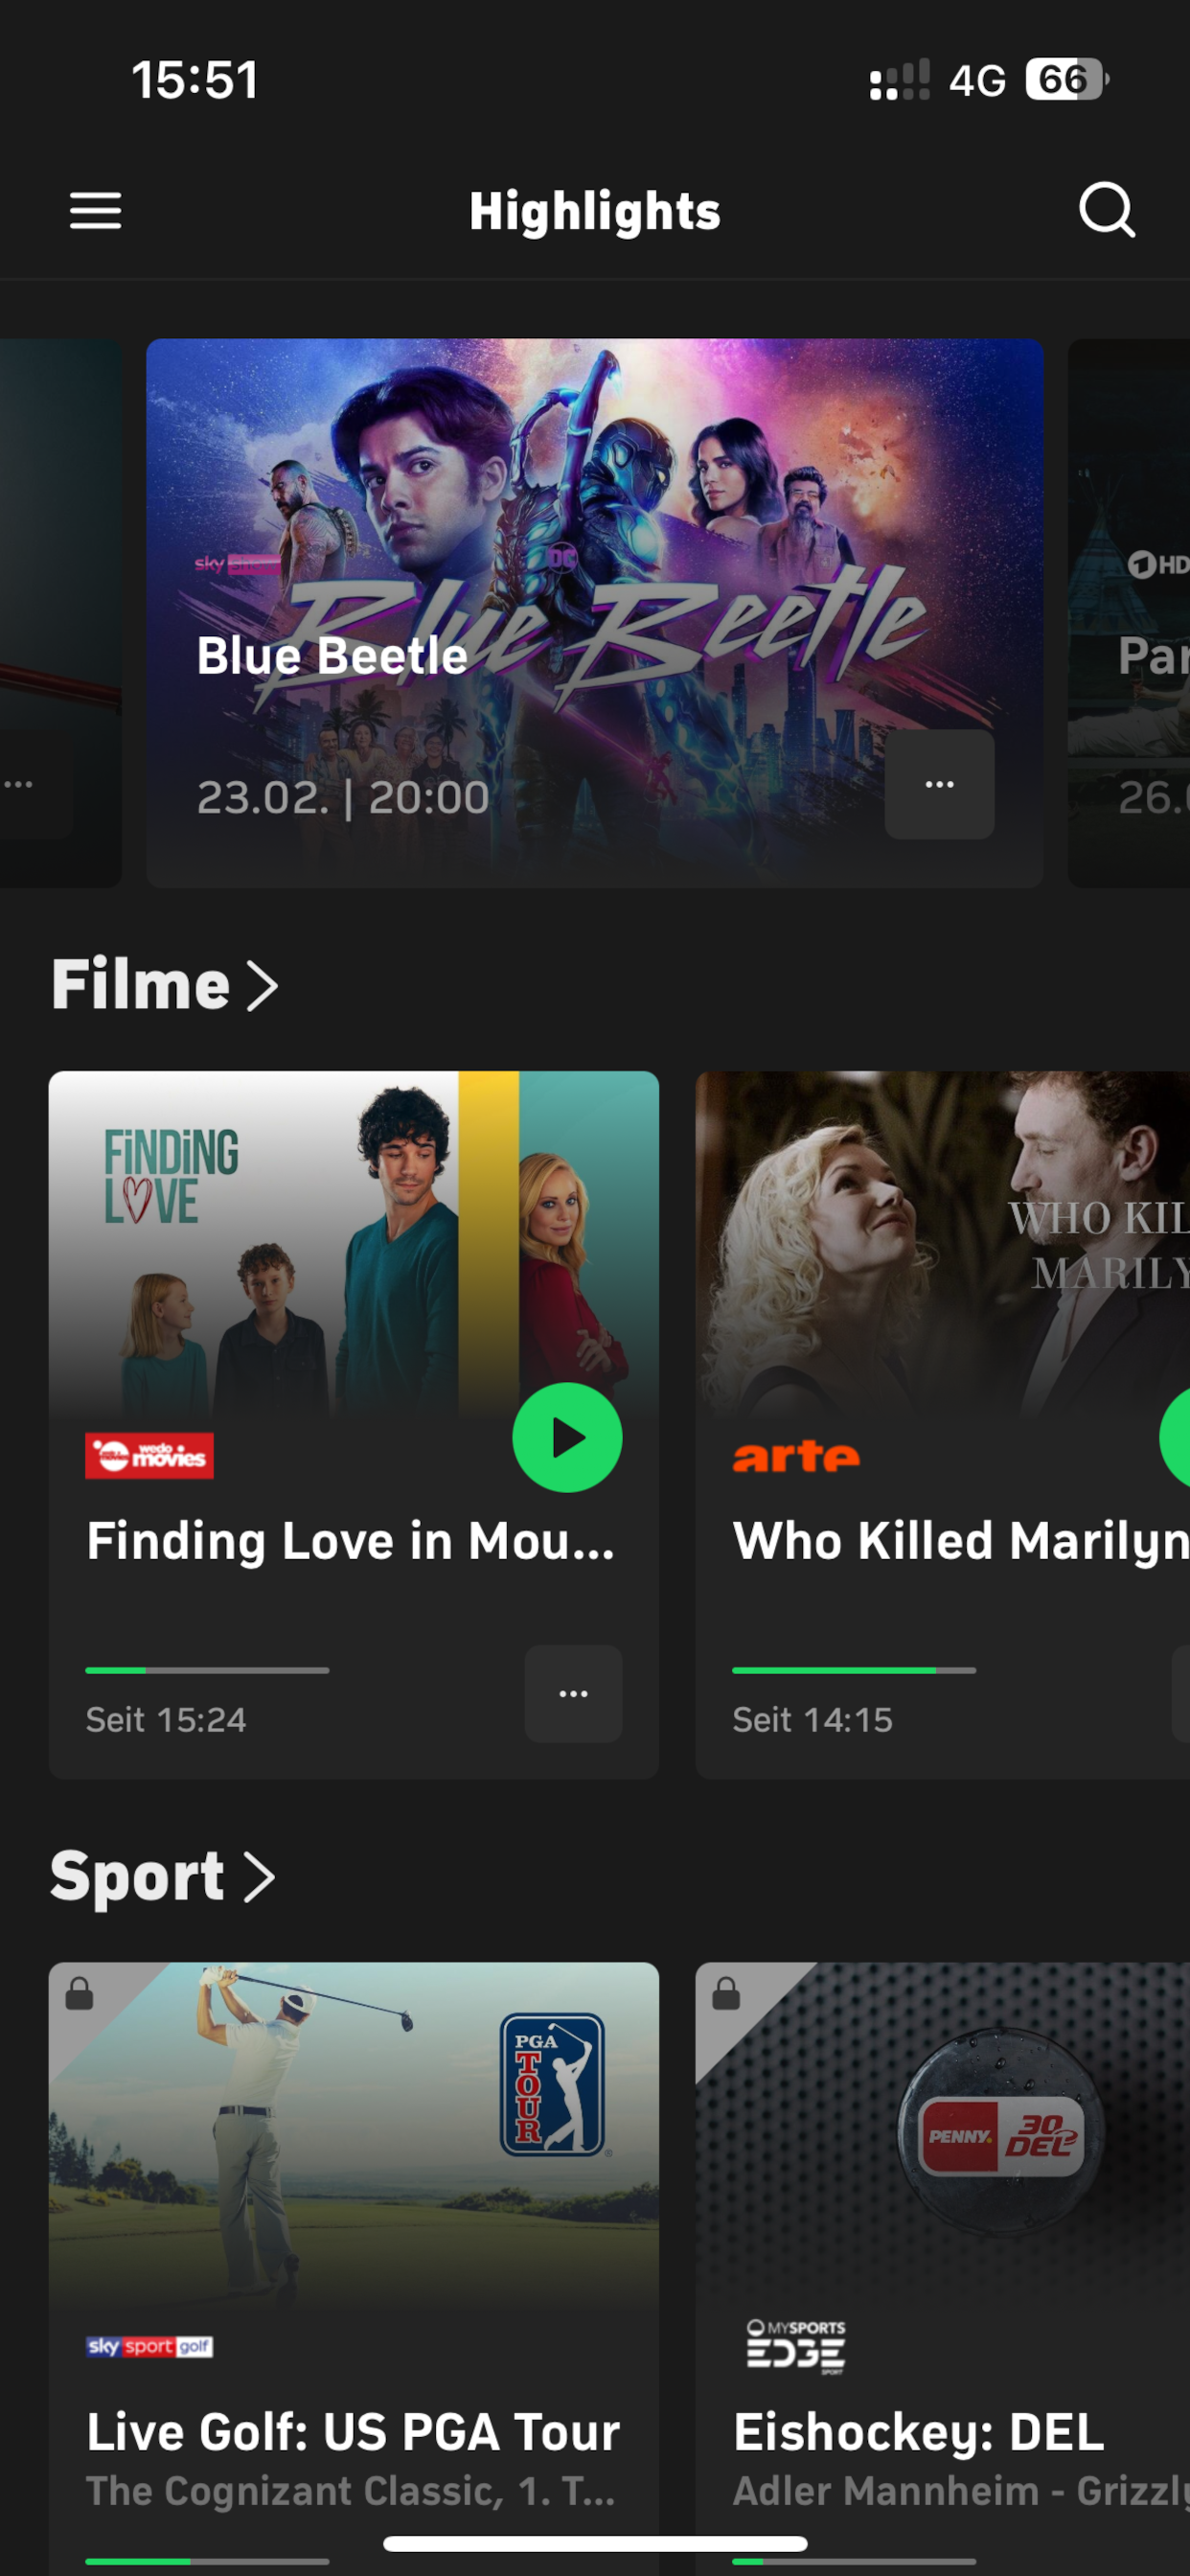The width and height of the screenshot is (1190, 2576).
Task: Open more options for Finding Love card
Action: 573,1694
